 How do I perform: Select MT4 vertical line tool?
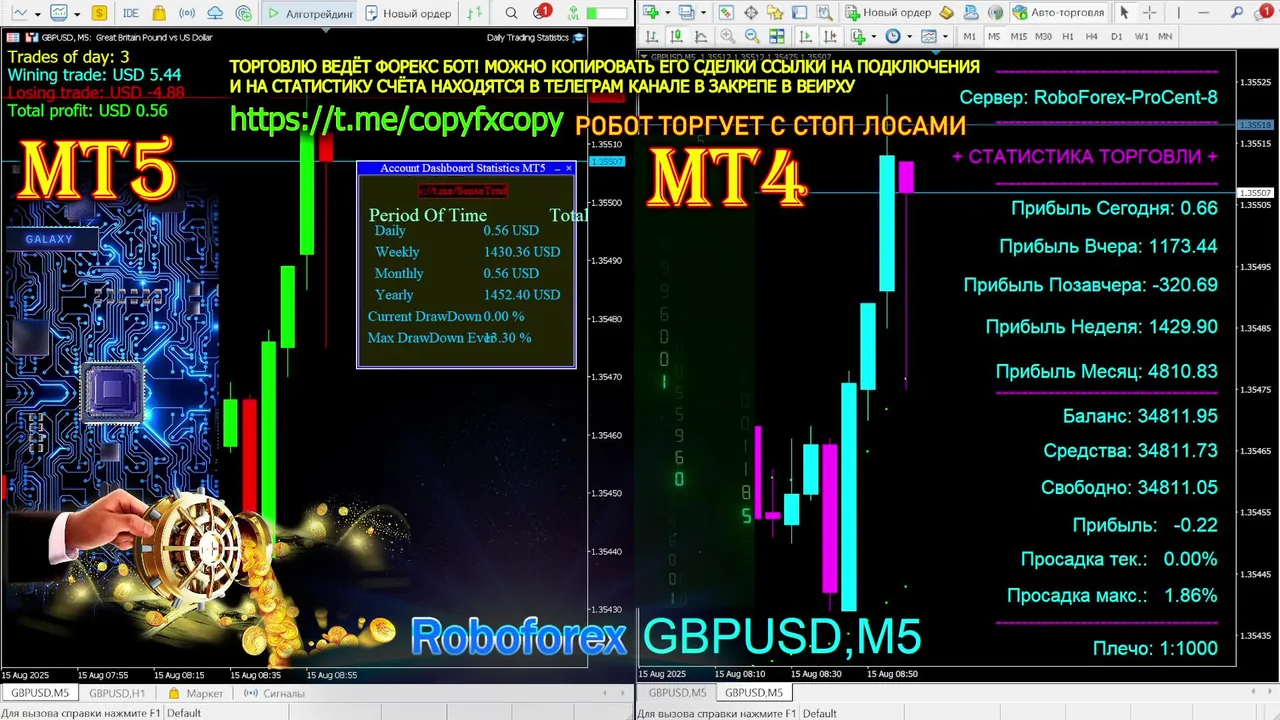(x=1178, y=13)
